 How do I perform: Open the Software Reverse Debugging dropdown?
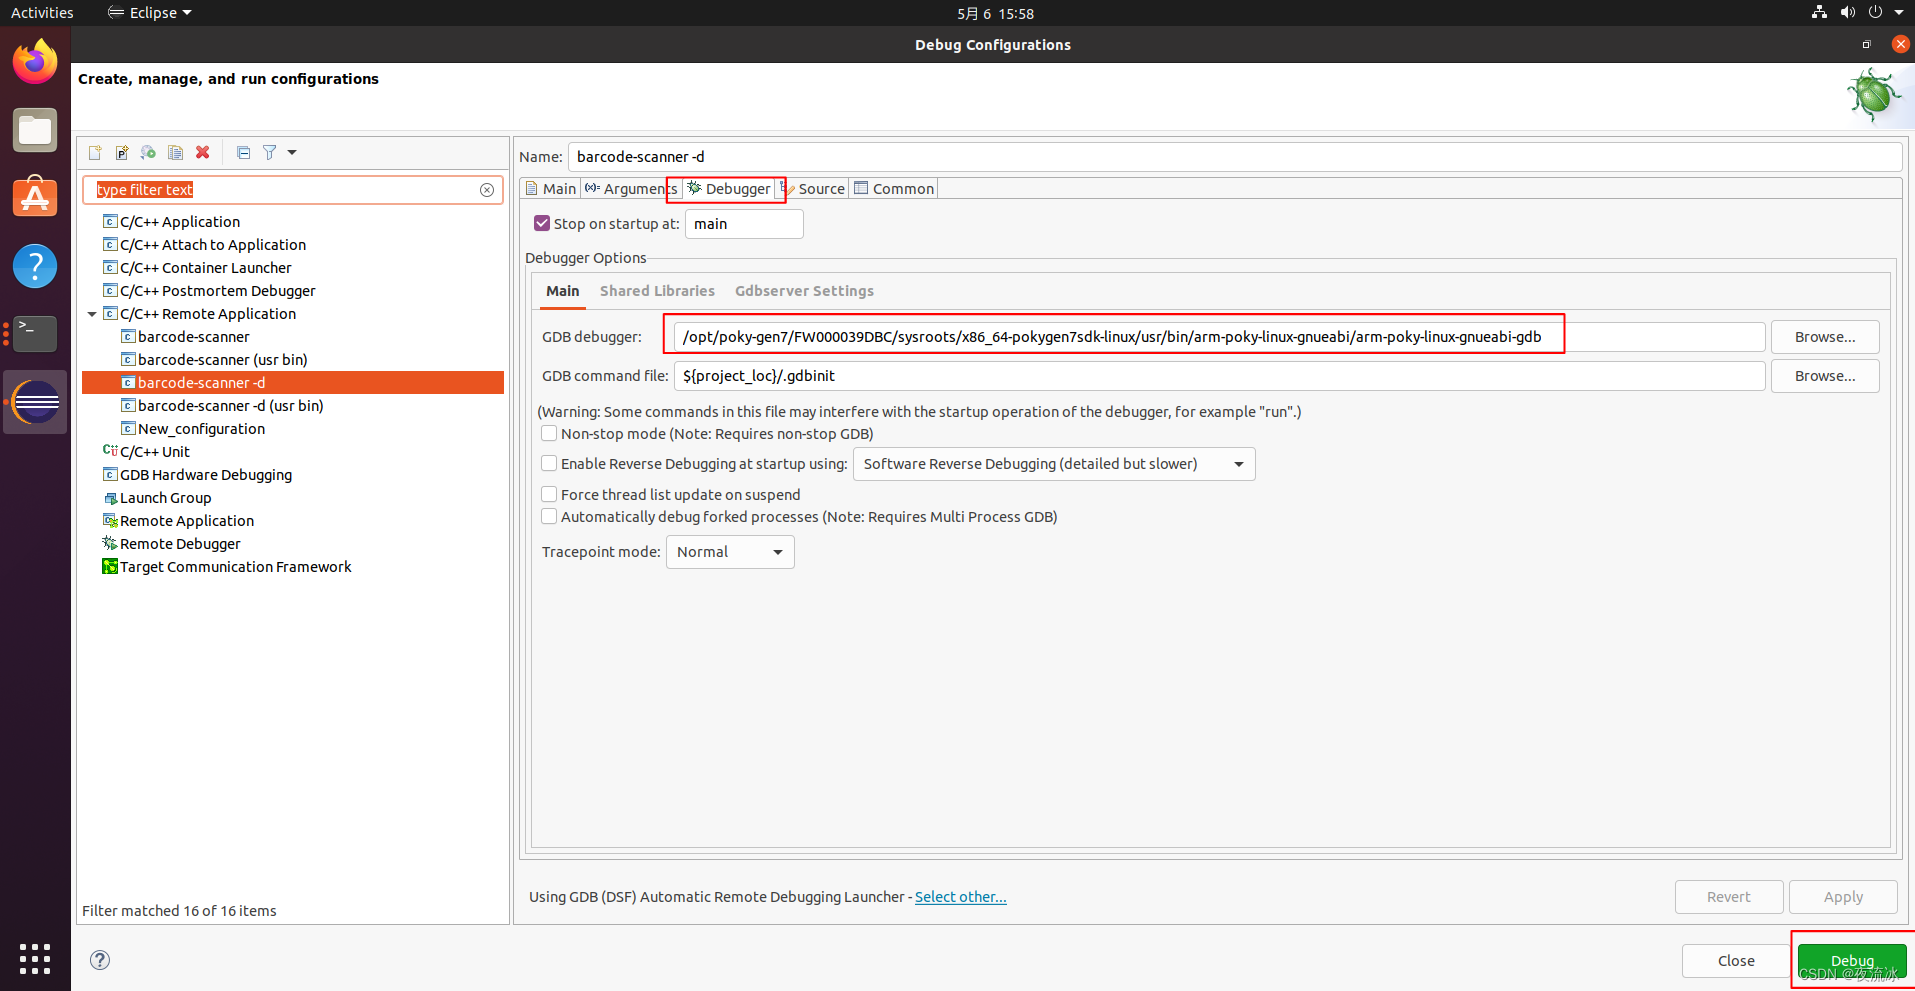click(1239, 463)
